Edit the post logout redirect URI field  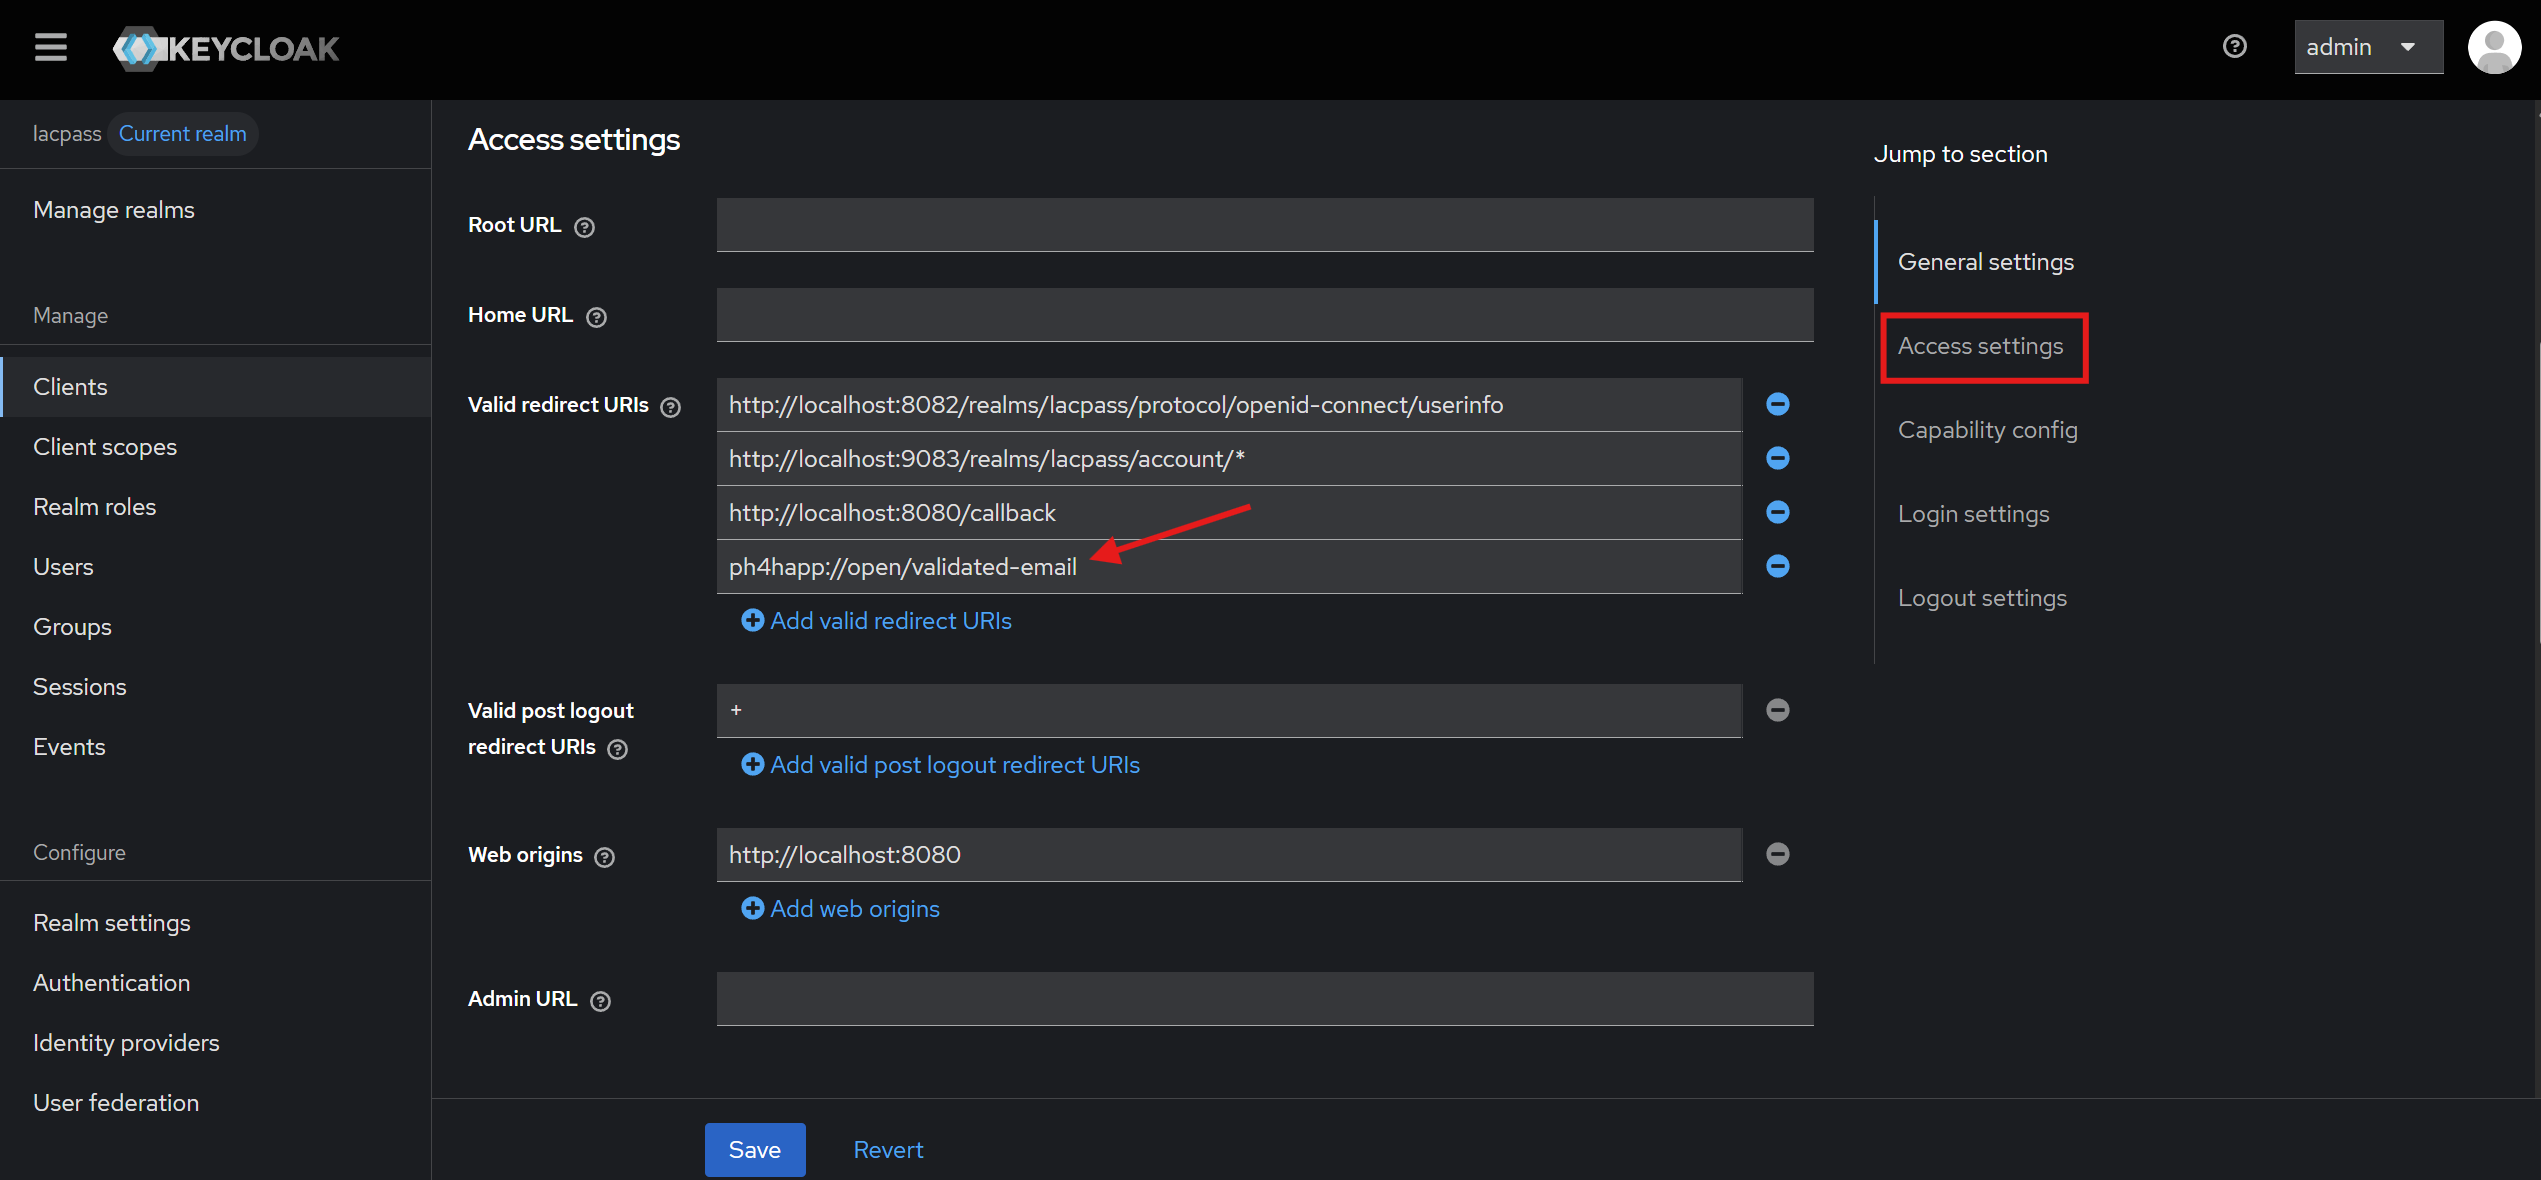pyautogui.click(x=1229, y=711)
